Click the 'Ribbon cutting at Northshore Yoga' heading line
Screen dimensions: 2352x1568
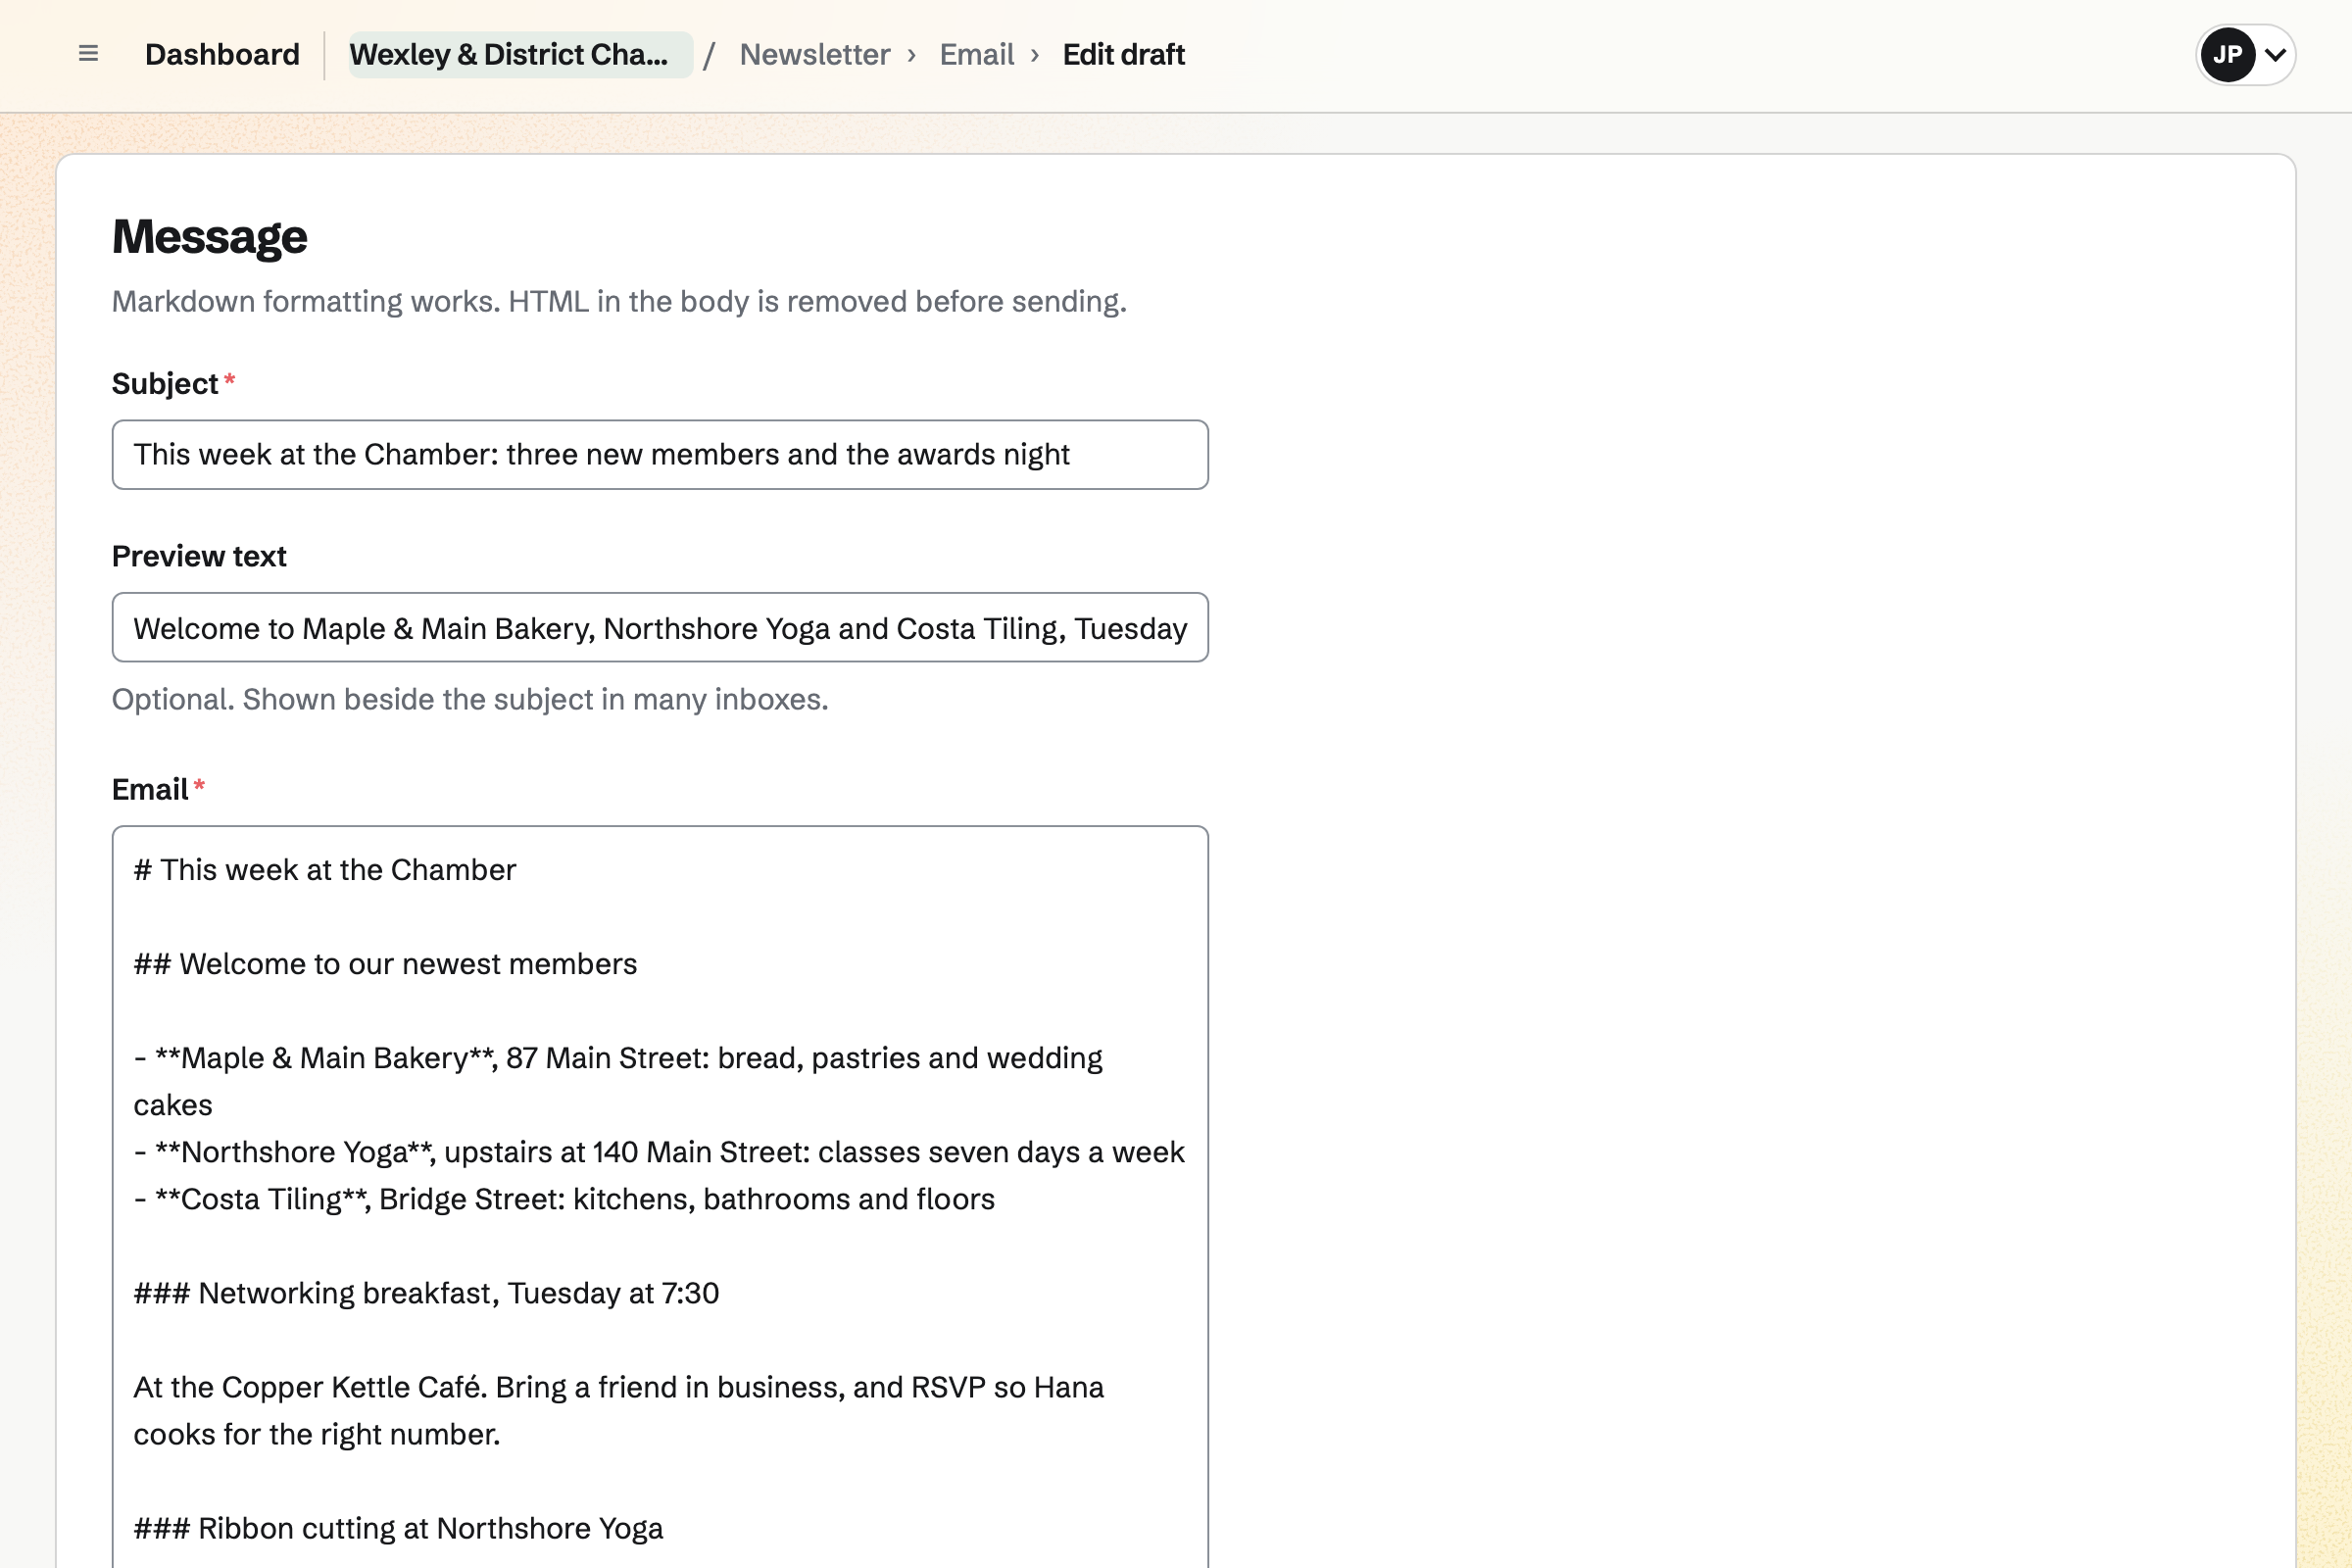tap(398, 1527)
